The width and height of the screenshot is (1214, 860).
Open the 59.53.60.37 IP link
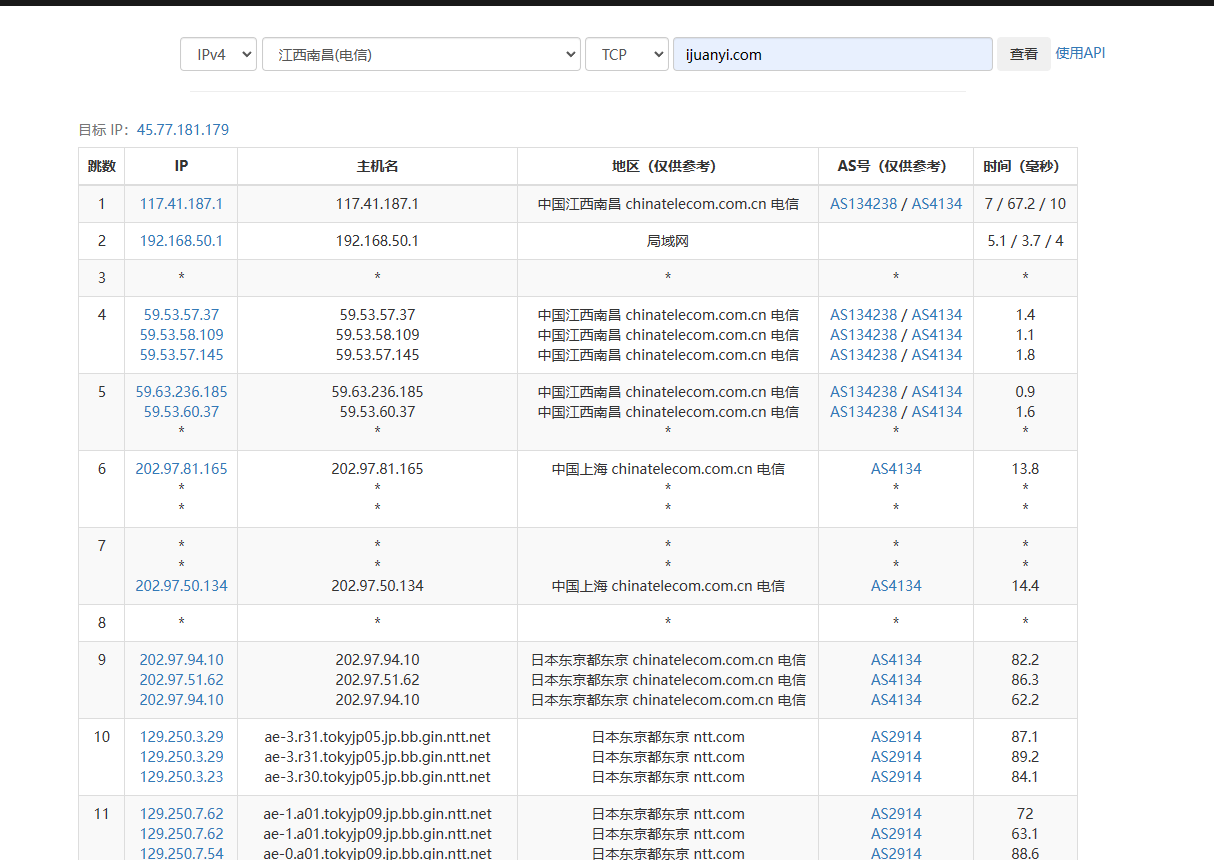pos(181,412)
